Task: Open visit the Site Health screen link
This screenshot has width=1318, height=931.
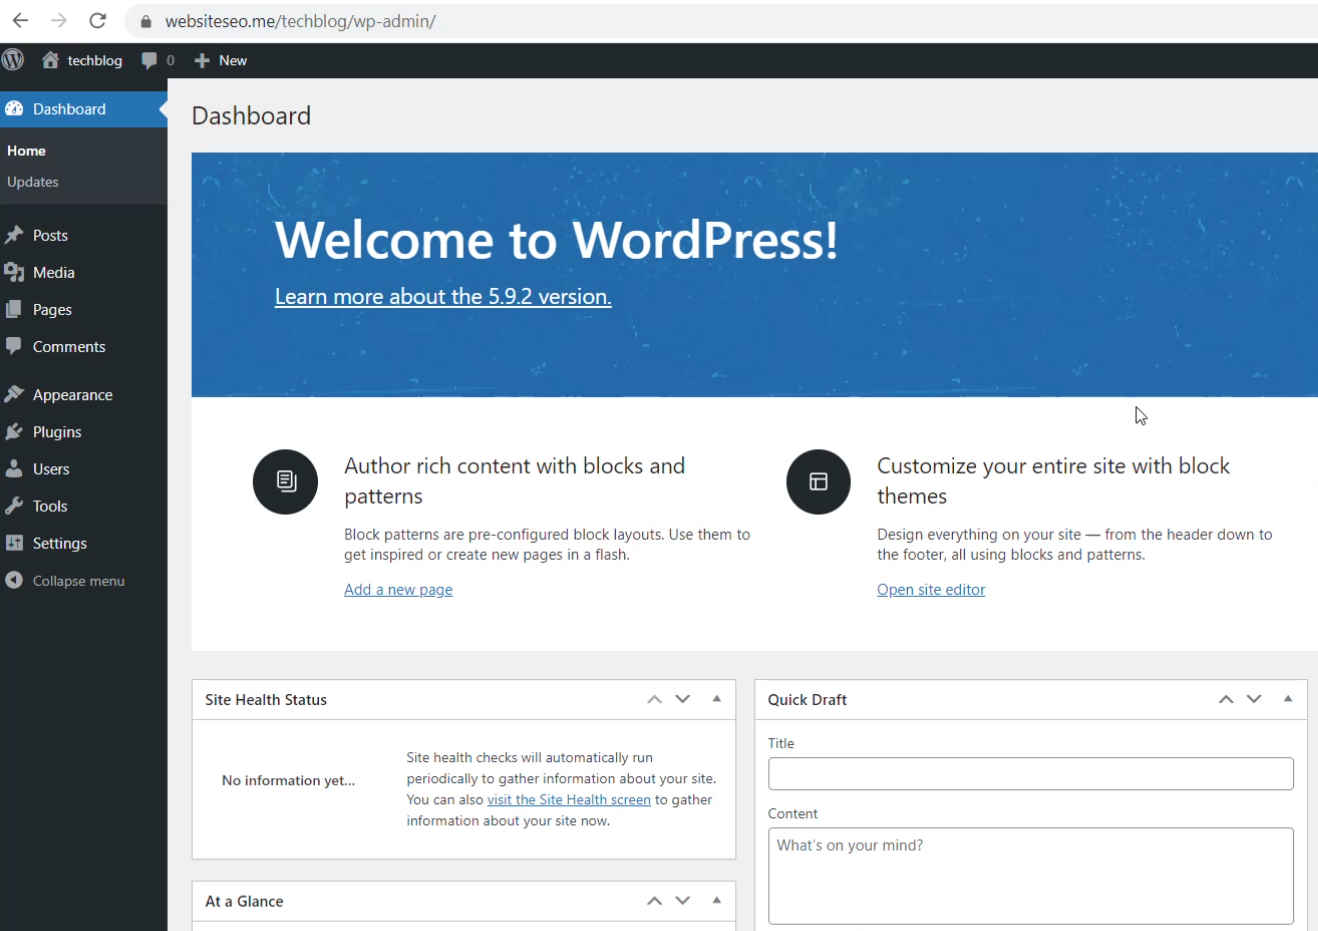Action: pyautogui.click(x=569, y=799)
